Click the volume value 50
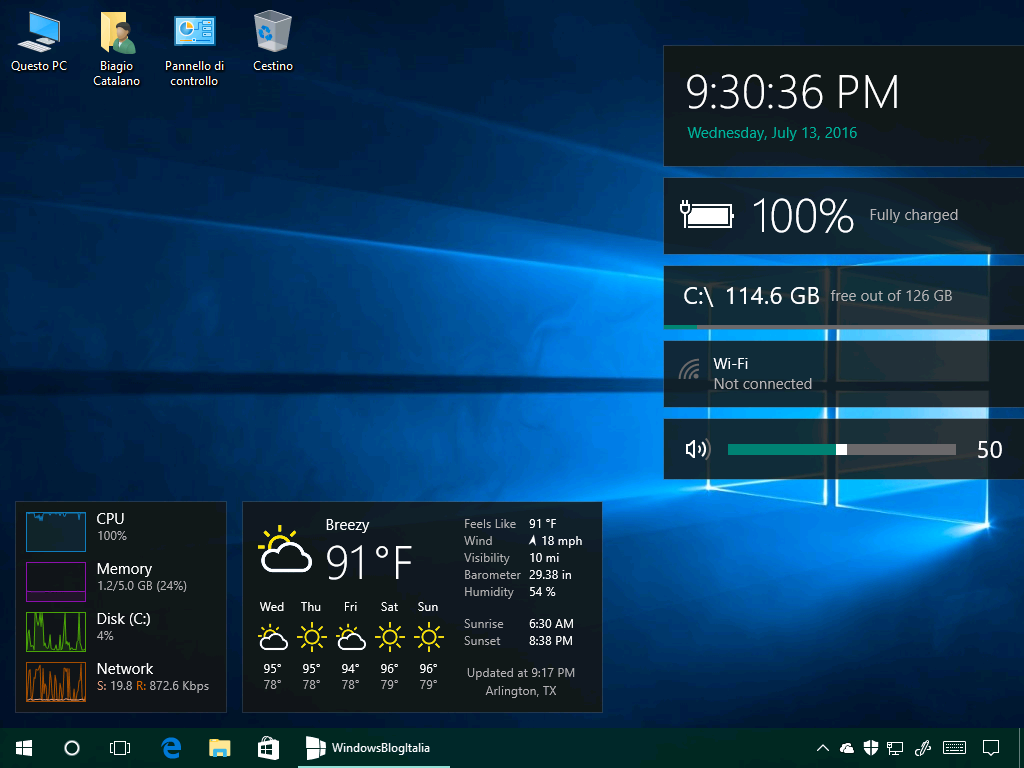The image size is (1024, 768). 989,449
